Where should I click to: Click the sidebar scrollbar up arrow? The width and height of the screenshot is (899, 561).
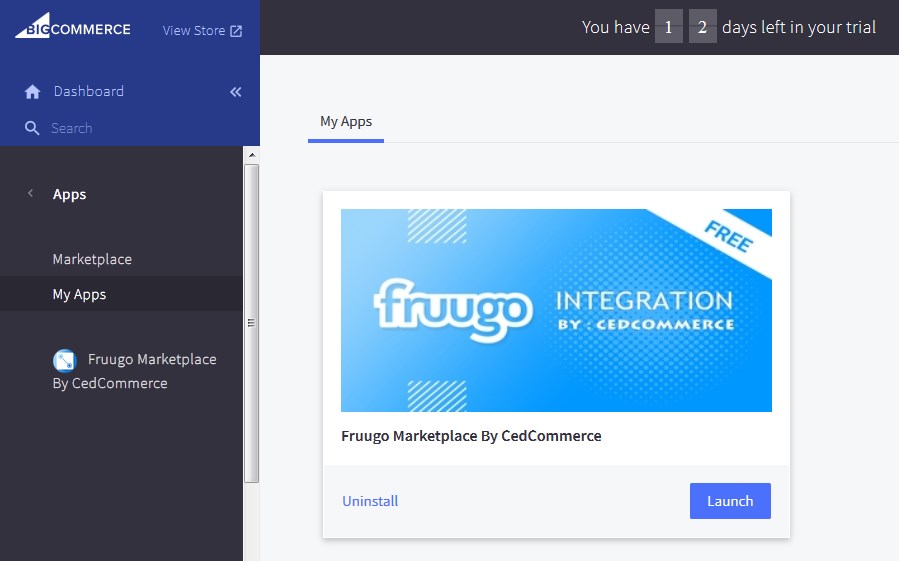tap(252, 155)
